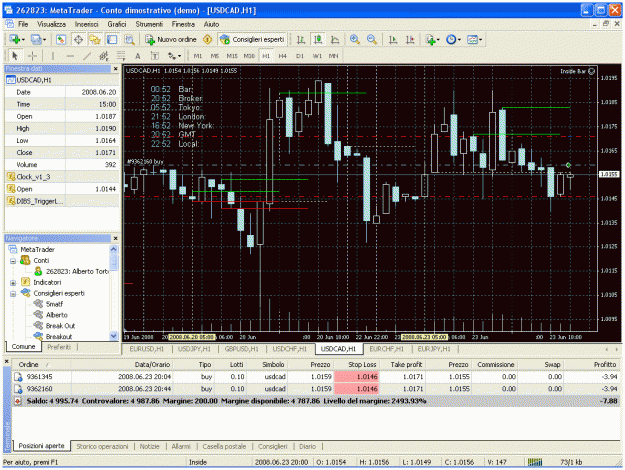Switch chart to line chart style

tap(335, 39)
